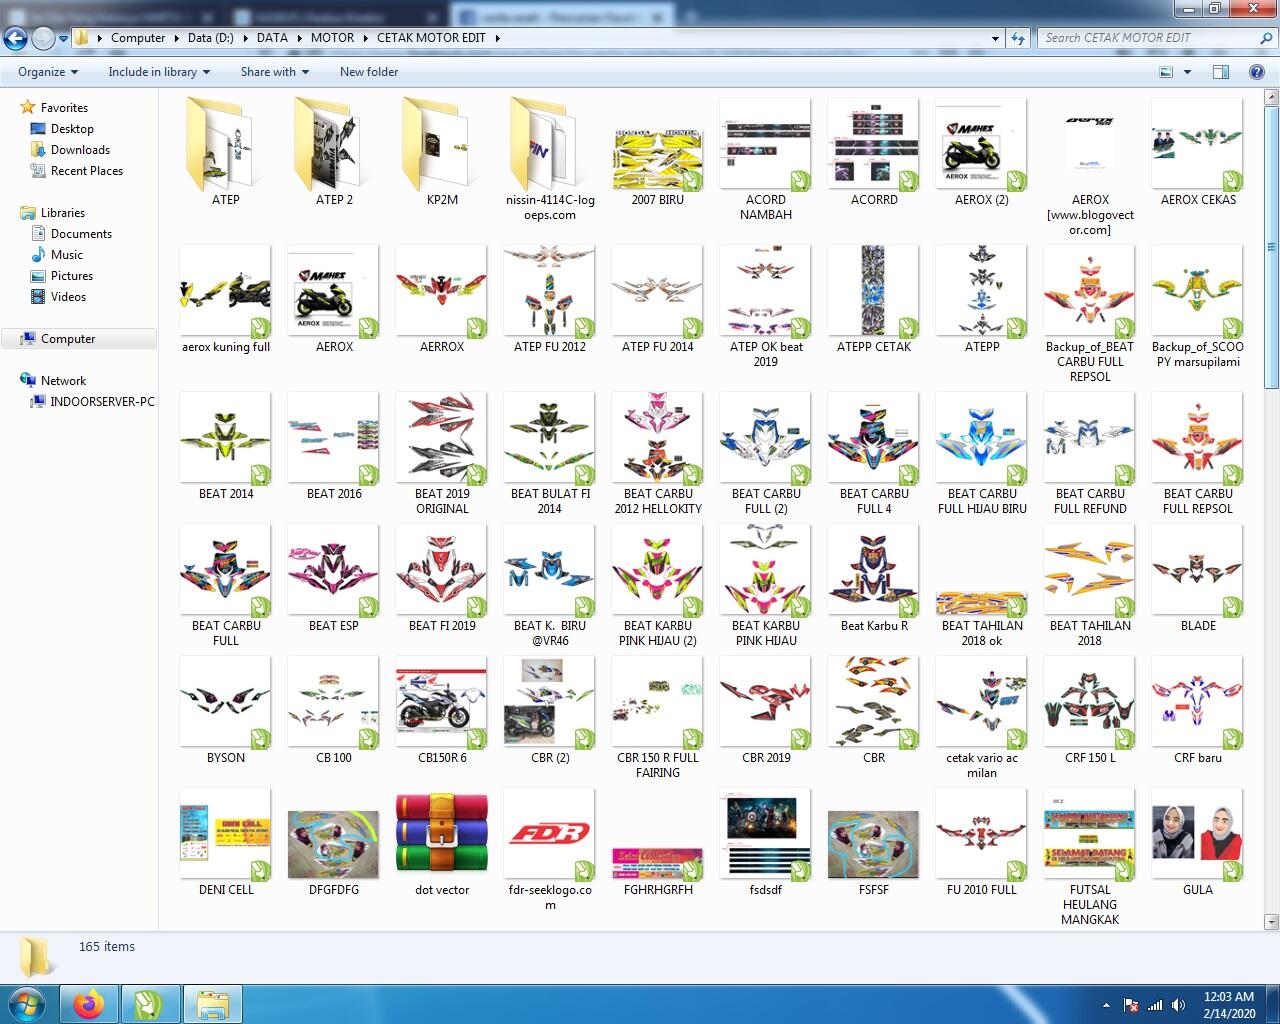Open Desktop in Favorites
The image size is (1280, 1024).
(72, 129)
